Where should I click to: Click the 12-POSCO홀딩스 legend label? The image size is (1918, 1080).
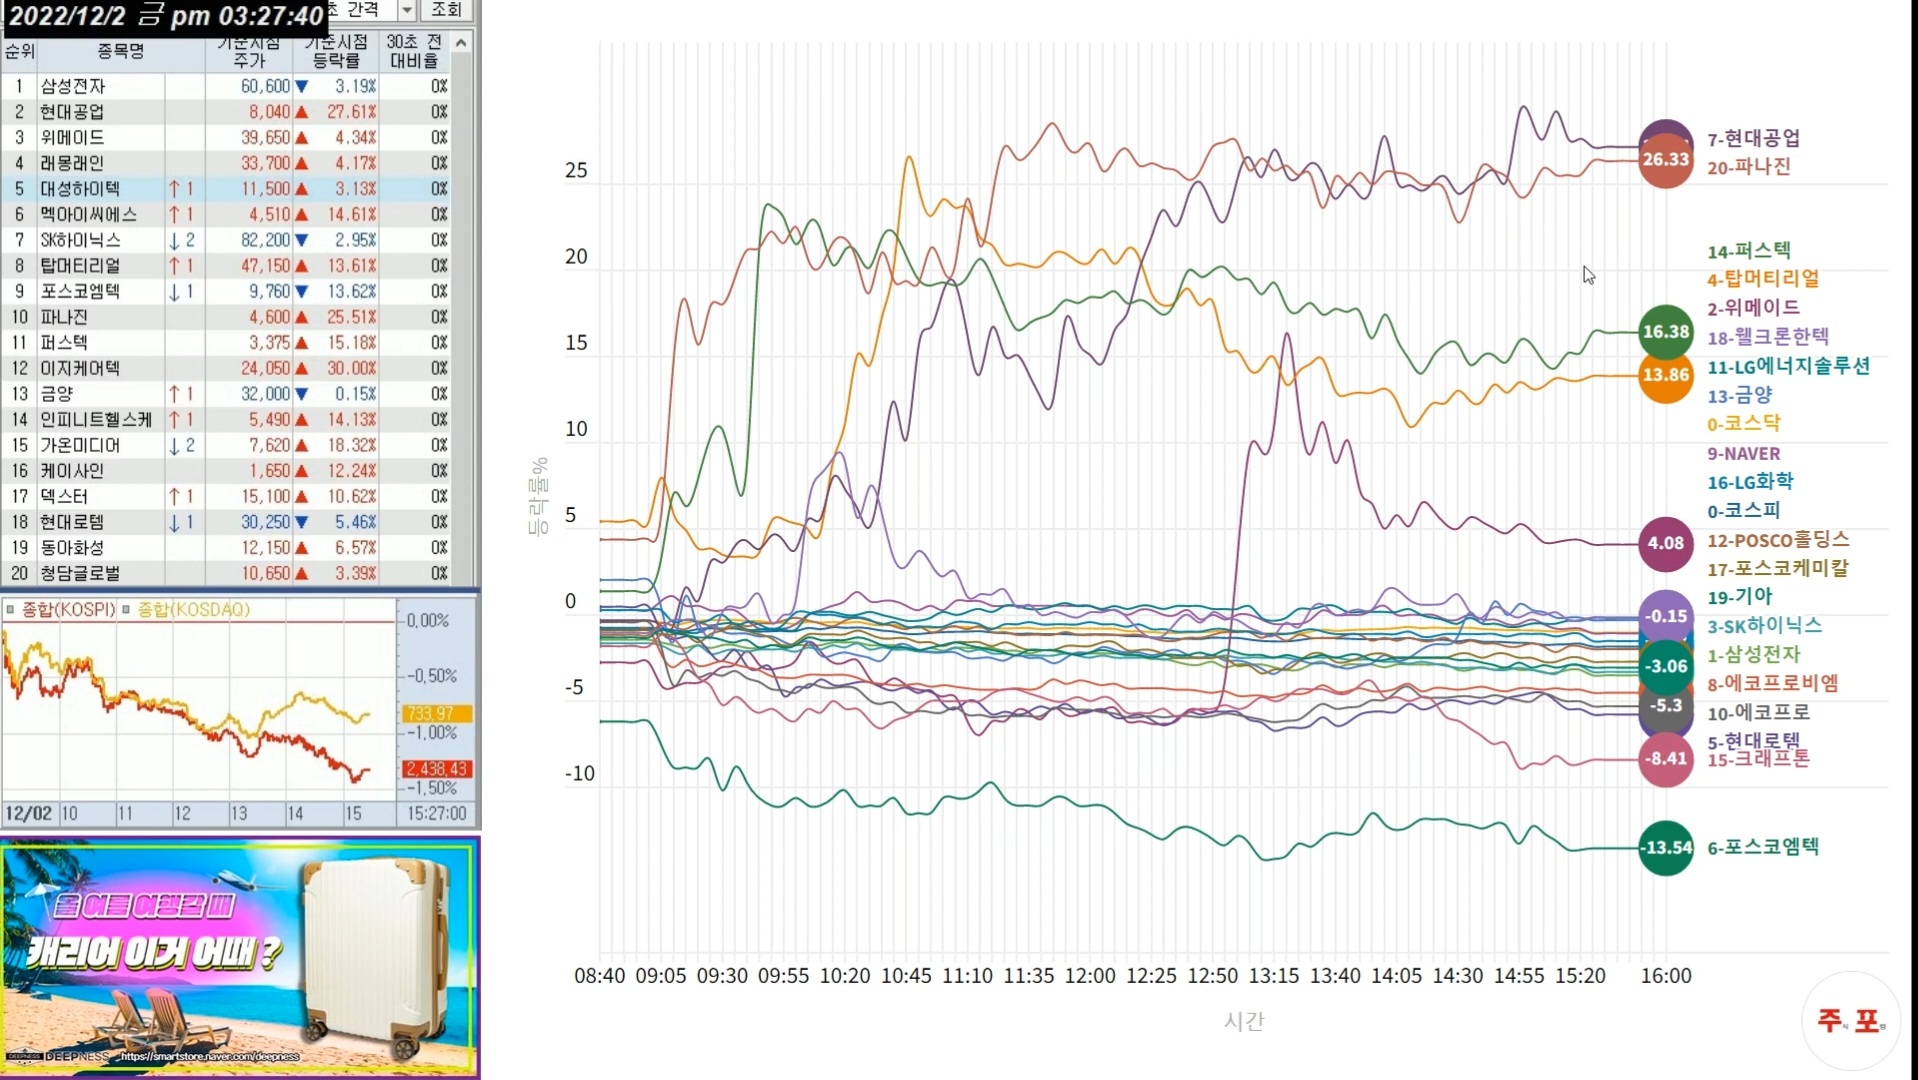tap(1778, 540)
